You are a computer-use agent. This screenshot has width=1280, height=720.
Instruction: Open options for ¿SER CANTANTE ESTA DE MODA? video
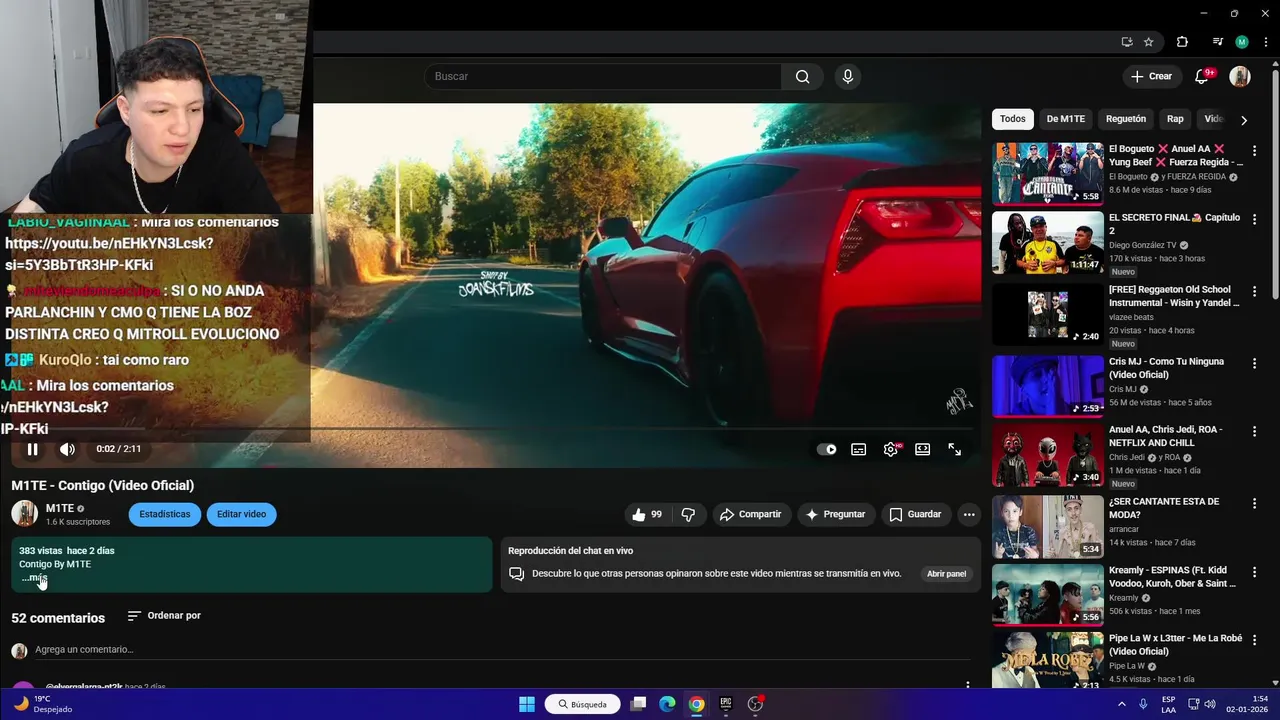pyautogui.click(x=1254, y=503)
